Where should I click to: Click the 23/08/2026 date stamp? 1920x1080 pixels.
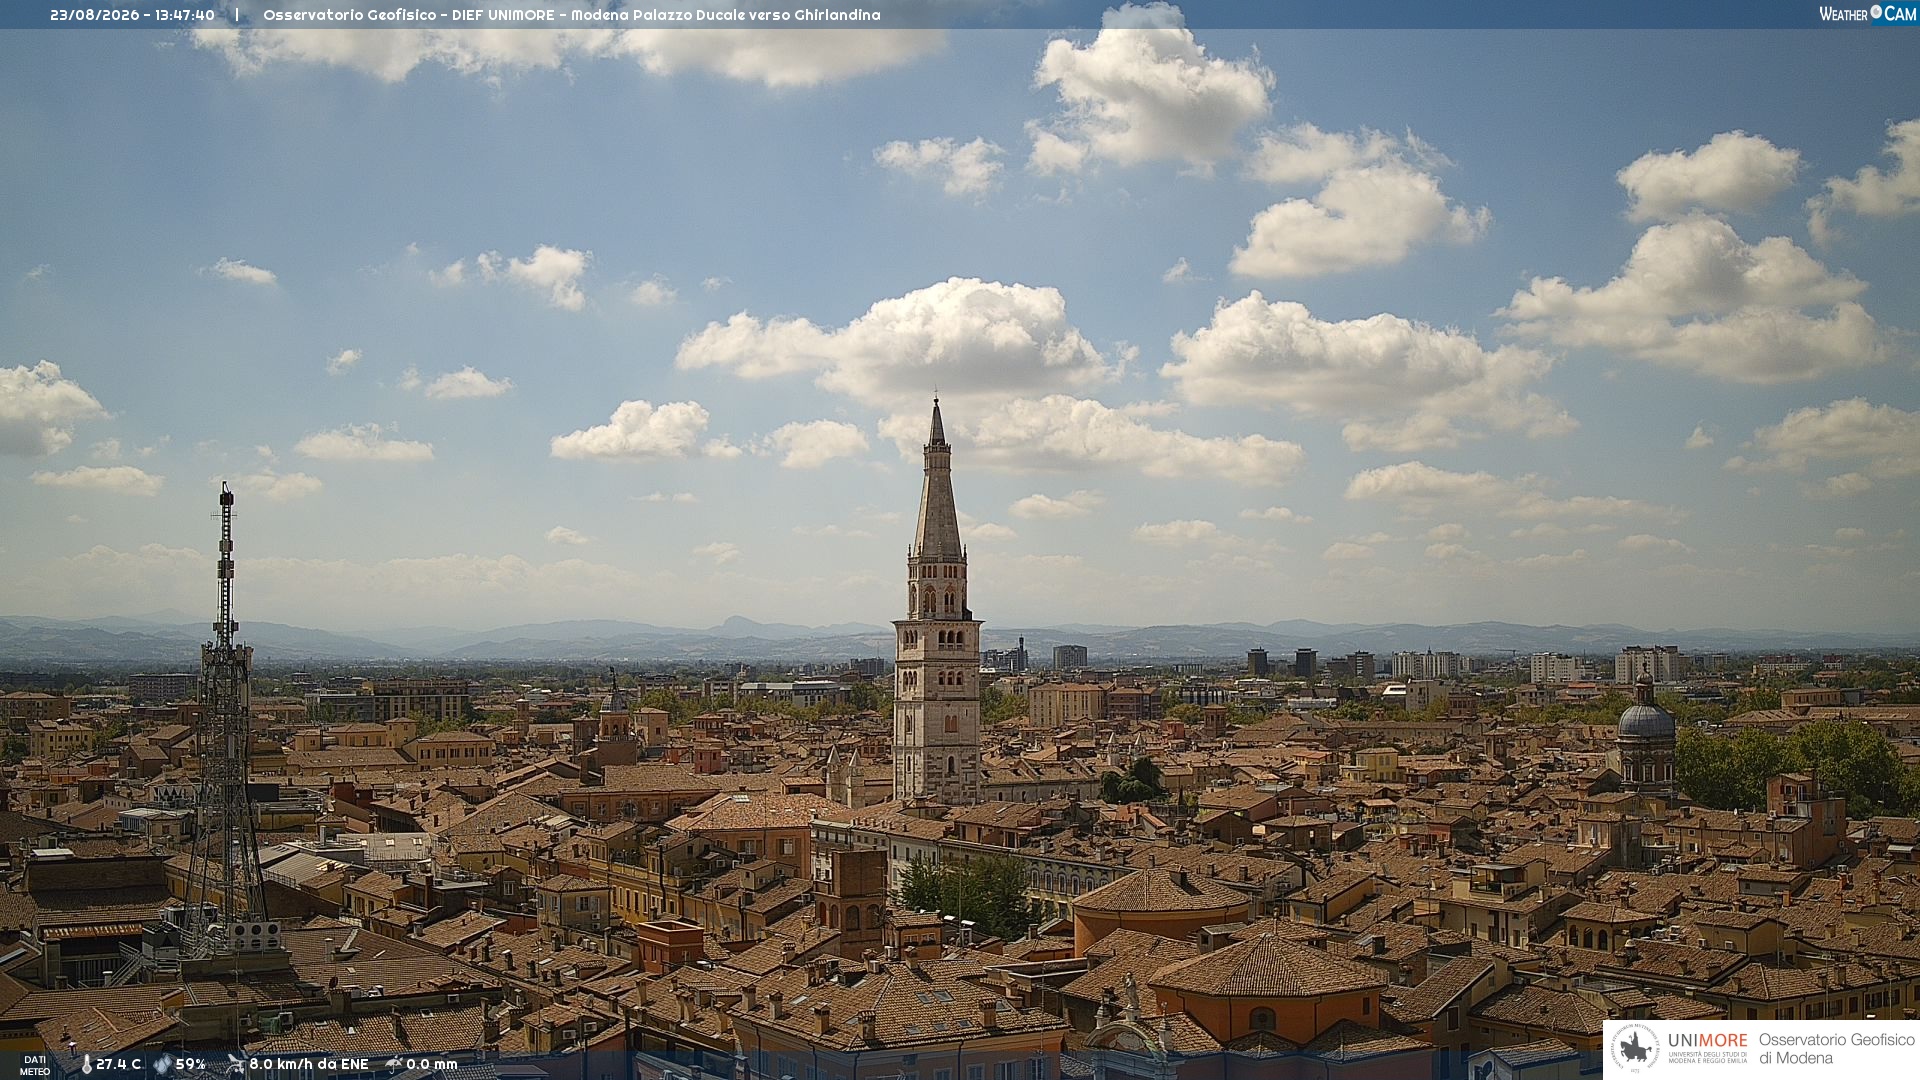tap(95, 15)
